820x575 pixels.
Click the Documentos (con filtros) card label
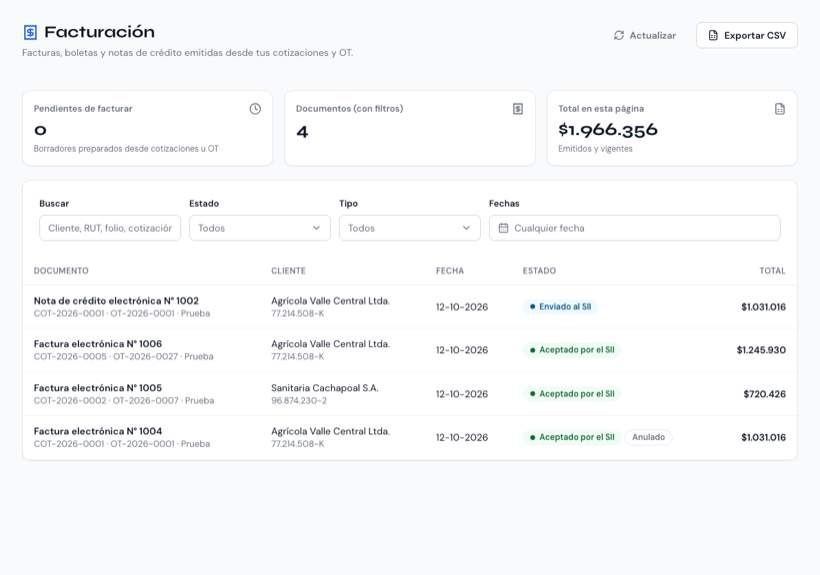click(x=349, y=109)
